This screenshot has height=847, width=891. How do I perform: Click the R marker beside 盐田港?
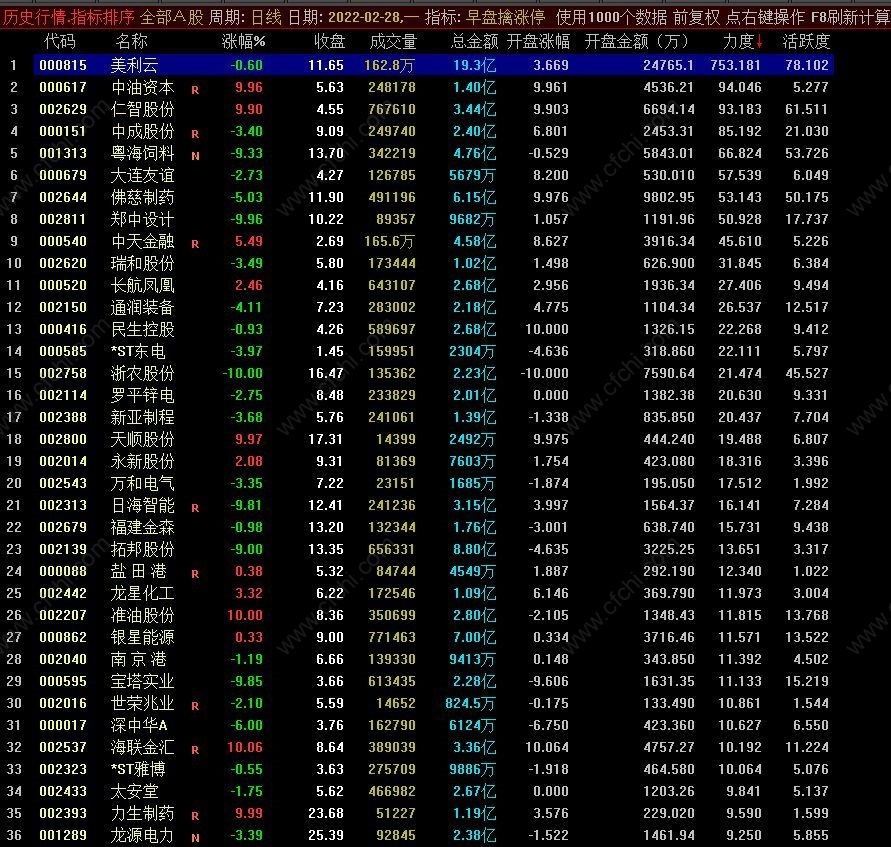click(195, 574)
